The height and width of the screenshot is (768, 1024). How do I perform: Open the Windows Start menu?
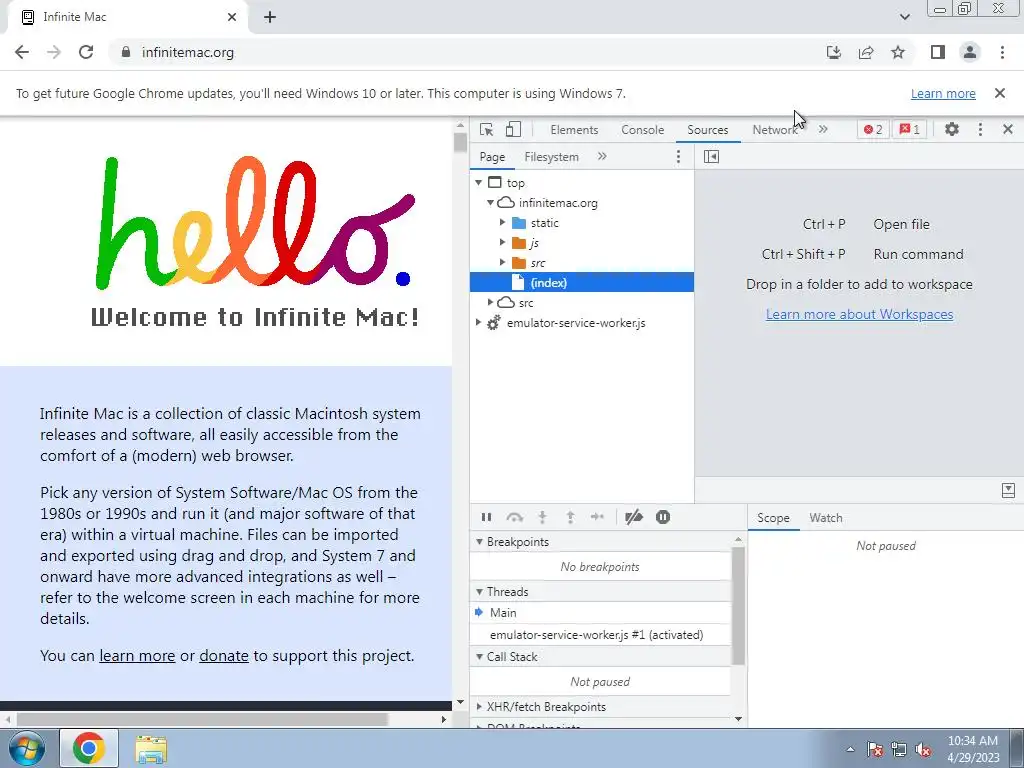coord(27,748)
